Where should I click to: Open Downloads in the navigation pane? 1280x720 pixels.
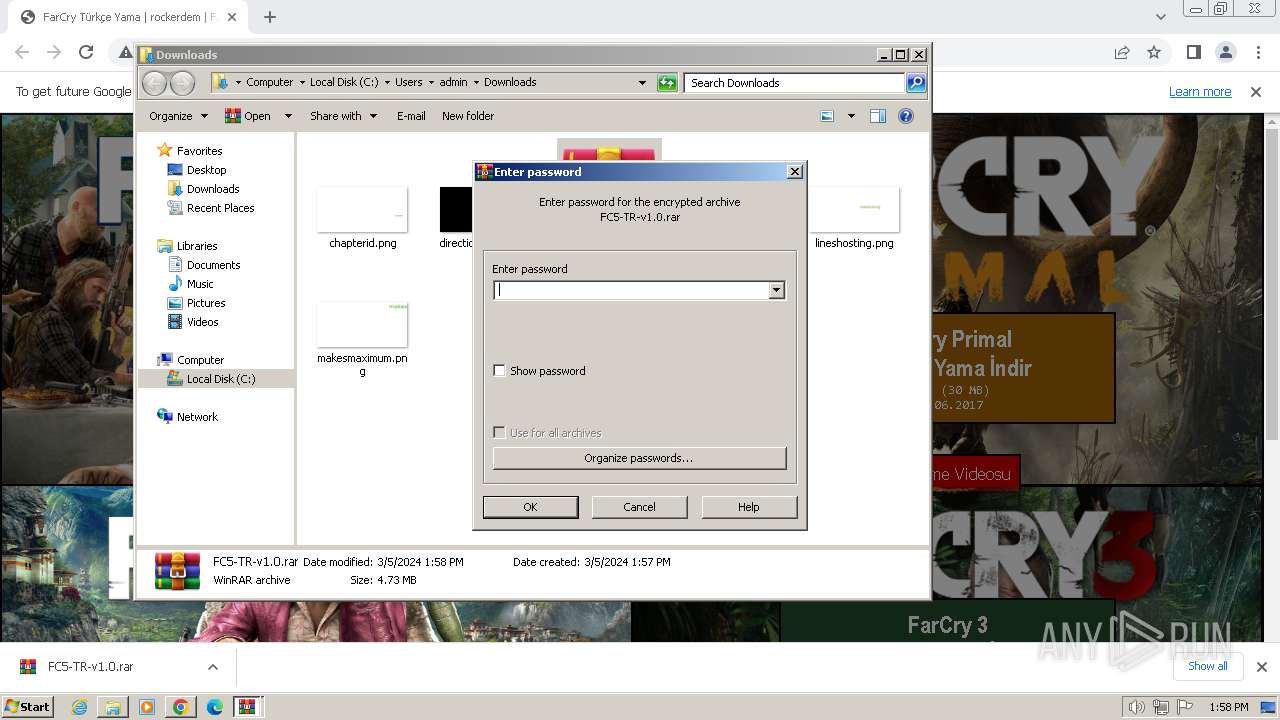click(213, 189)
